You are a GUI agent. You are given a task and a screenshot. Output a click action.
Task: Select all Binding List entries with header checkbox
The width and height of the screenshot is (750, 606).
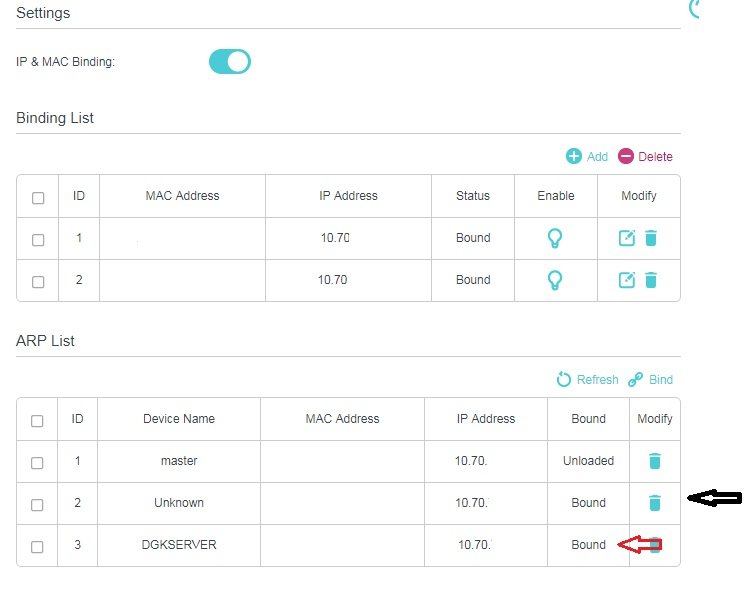(x=38, y=198)
